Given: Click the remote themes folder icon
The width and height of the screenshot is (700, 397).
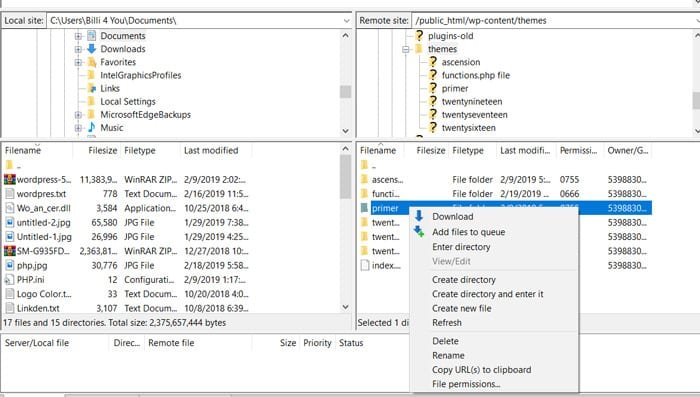Looking at the screenshot, I should (x=419, y=49).
